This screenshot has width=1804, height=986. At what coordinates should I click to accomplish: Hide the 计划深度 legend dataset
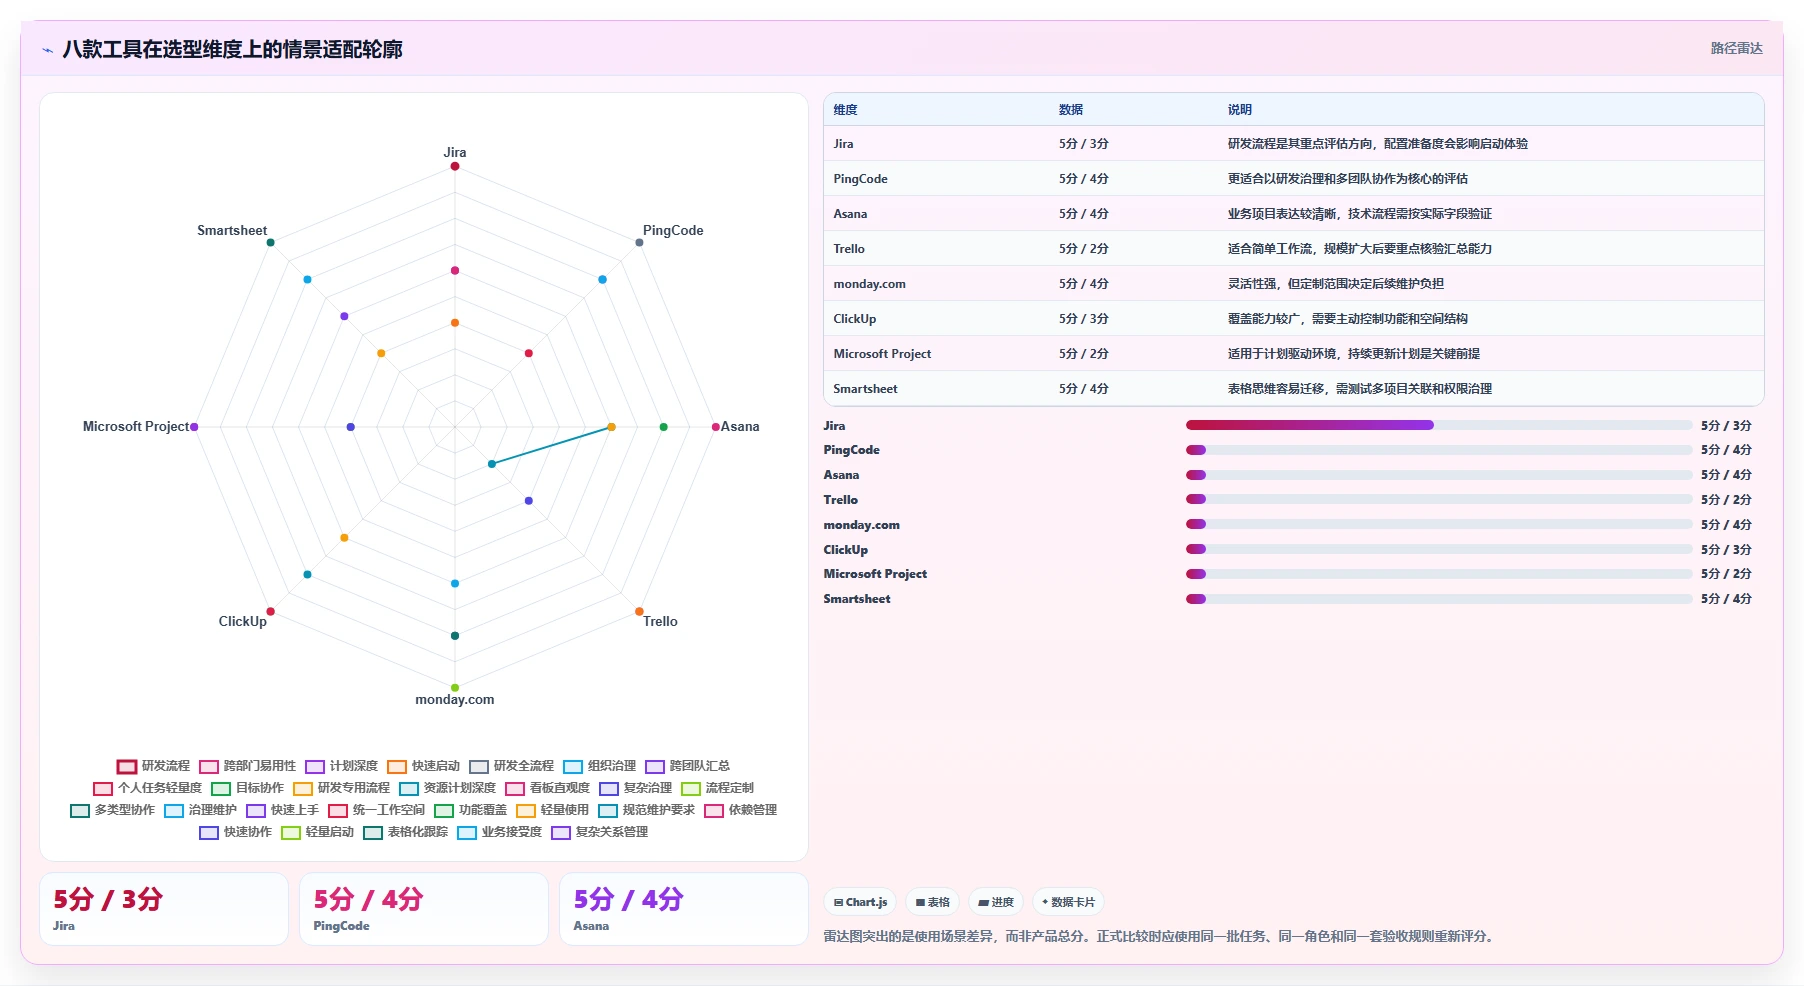coord(341,766)
